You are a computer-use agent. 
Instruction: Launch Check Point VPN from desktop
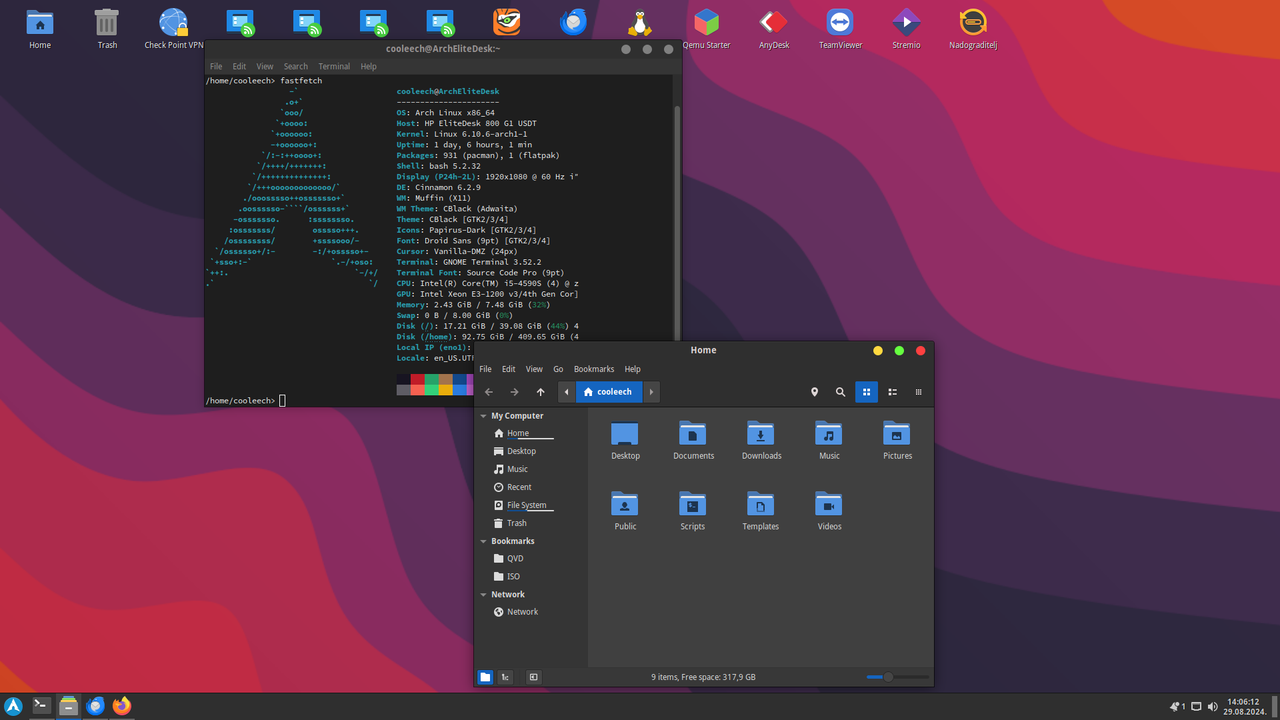click(x=173, y=29)
